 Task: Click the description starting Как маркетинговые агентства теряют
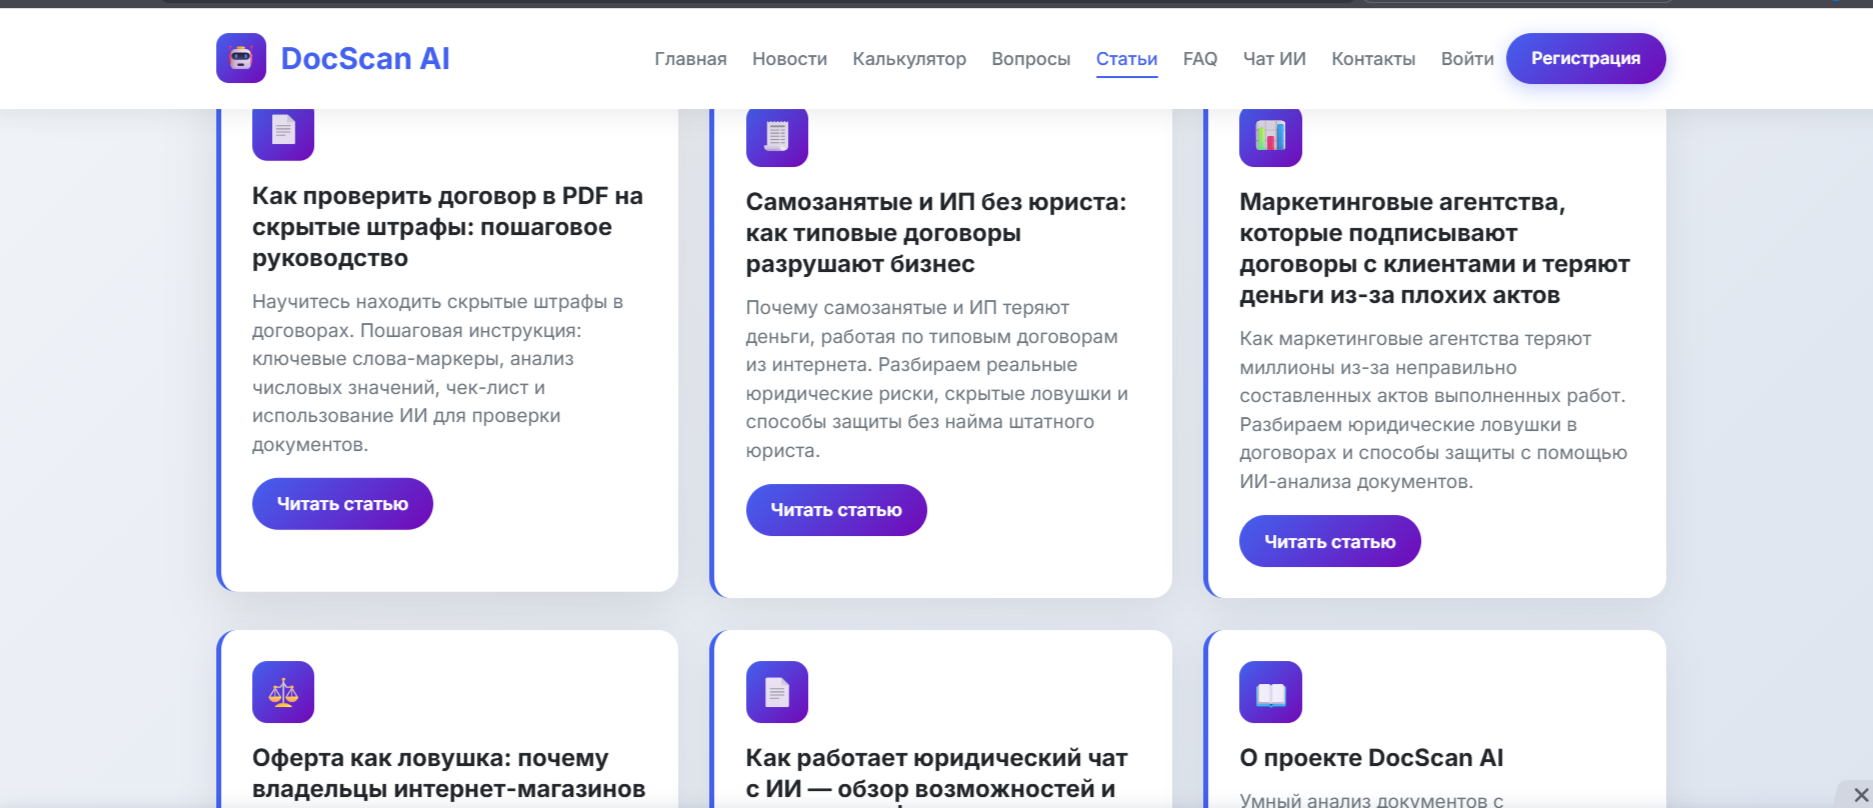(1434, 410)
